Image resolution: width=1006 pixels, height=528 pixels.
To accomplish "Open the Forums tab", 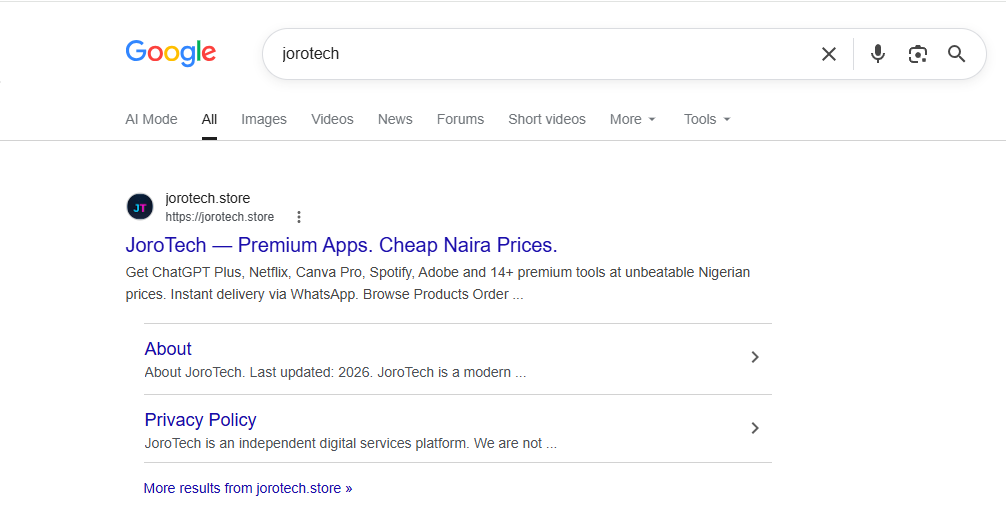I will click(460, 119).
